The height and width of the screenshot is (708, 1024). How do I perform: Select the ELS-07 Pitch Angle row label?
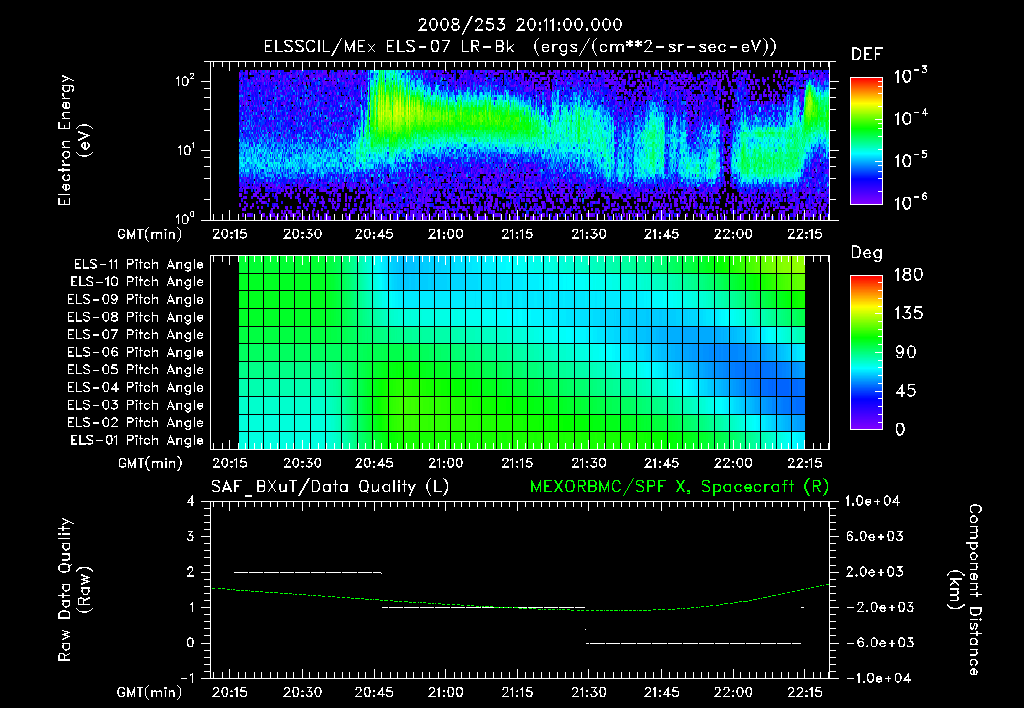[136, 335]
